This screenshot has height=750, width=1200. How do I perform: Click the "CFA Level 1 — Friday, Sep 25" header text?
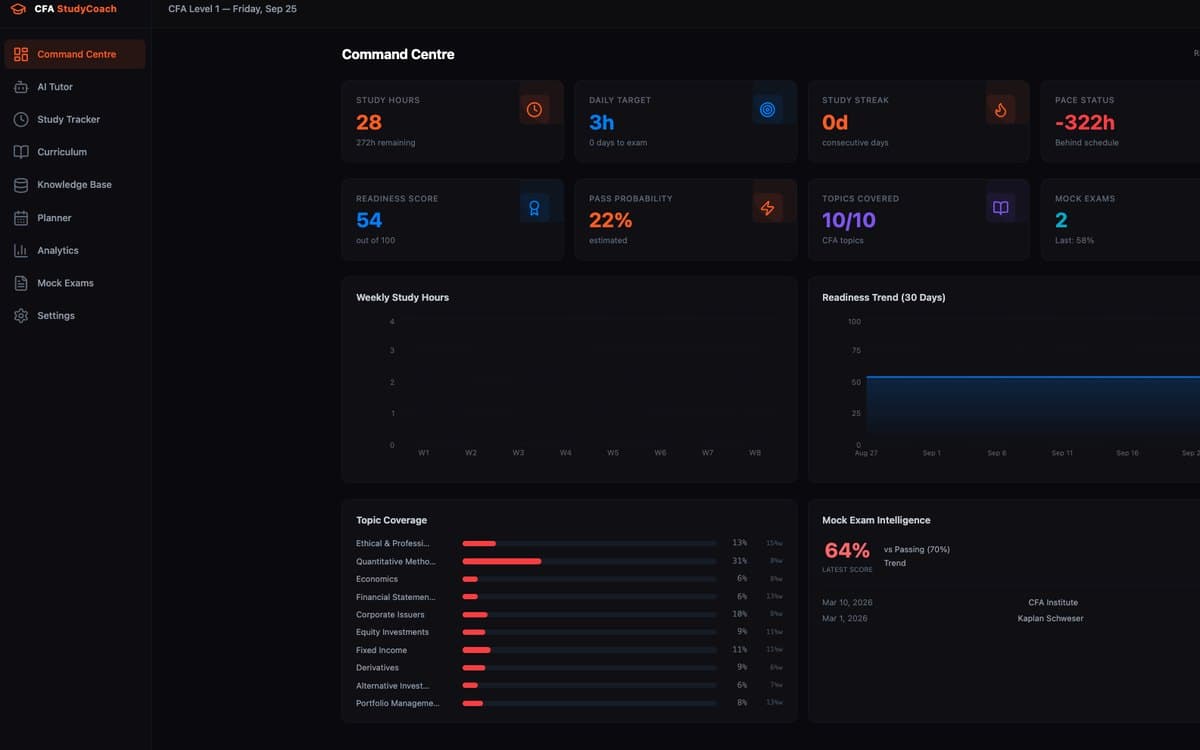click(232, 9)
